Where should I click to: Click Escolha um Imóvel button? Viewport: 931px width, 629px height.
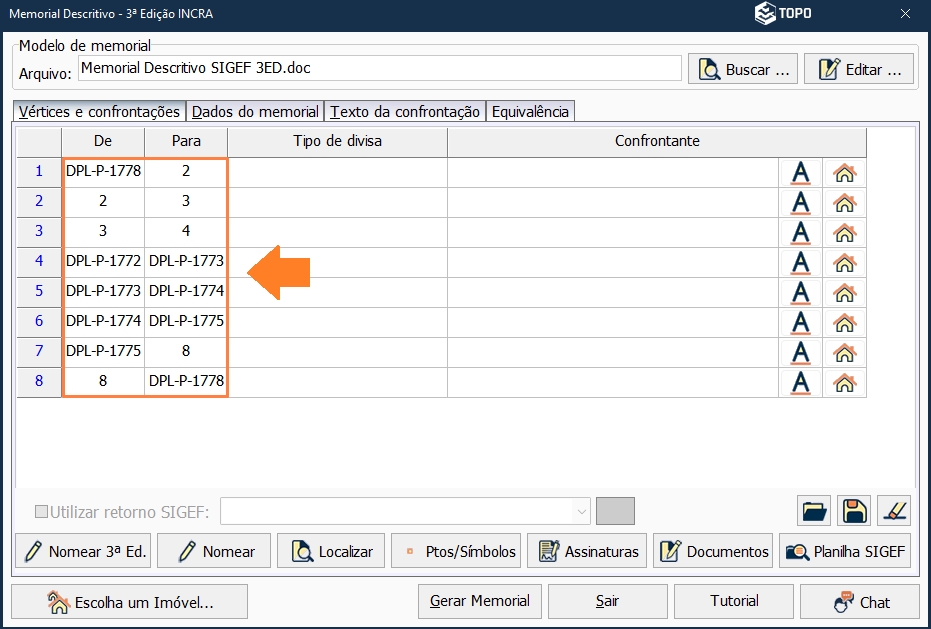point(129,602)
